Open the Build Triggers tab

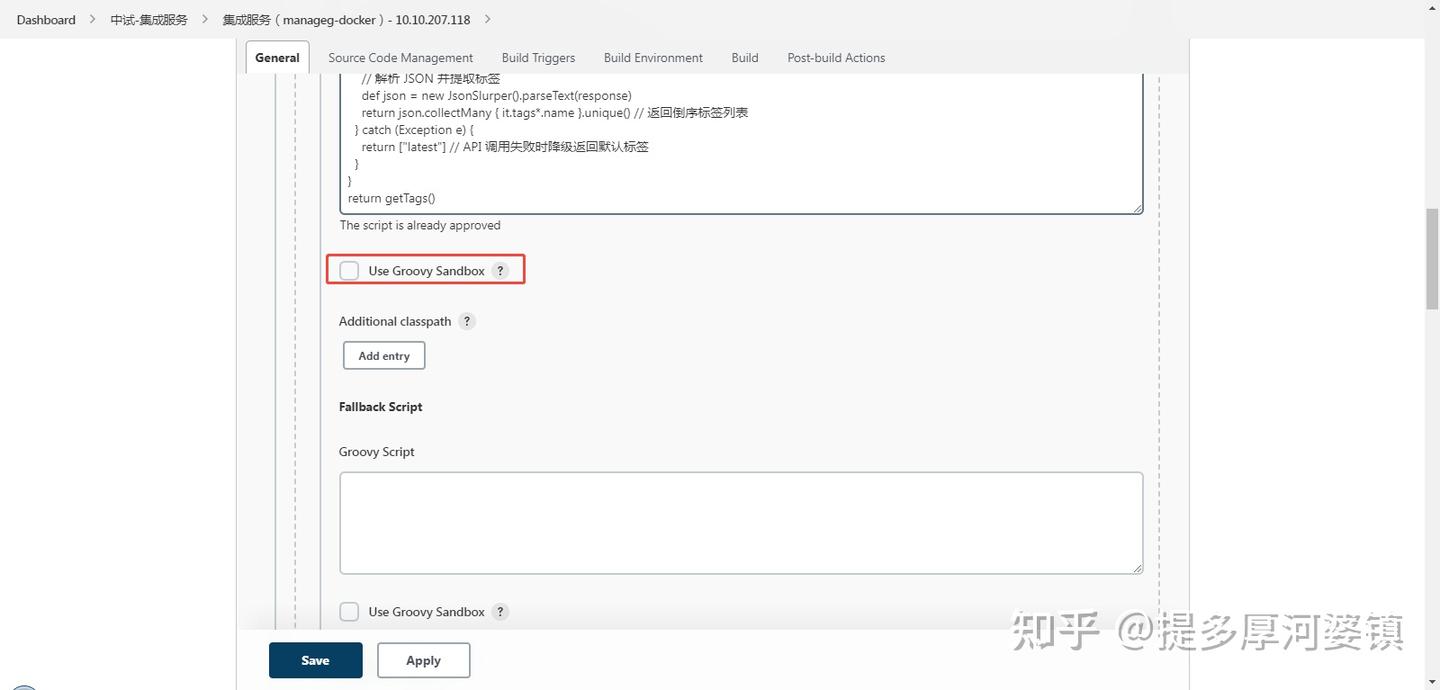pyautogui.click(x=538, y=58)
